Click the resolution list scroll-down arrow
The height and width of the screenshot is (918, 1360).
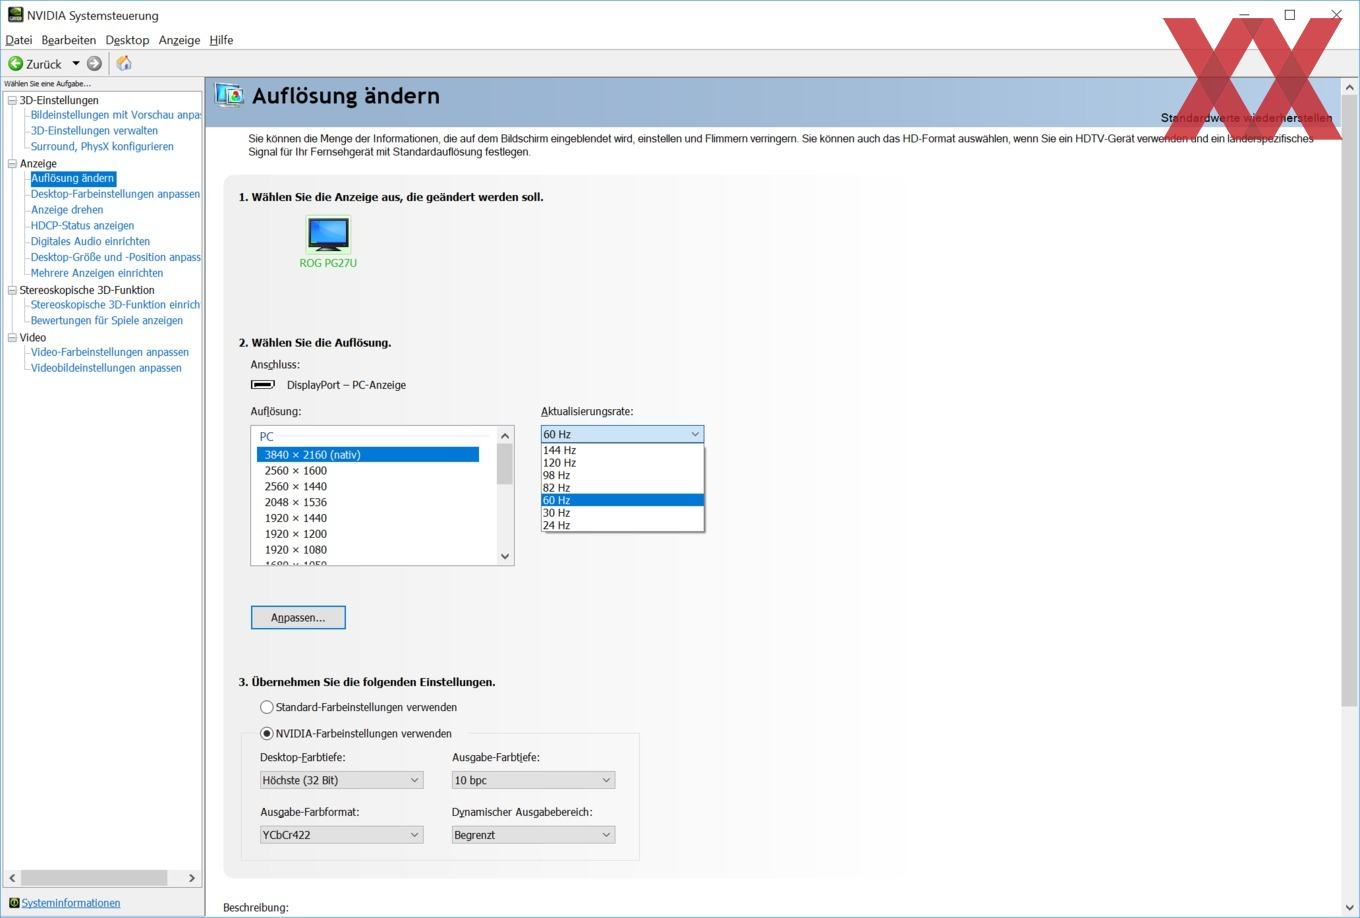505,556
